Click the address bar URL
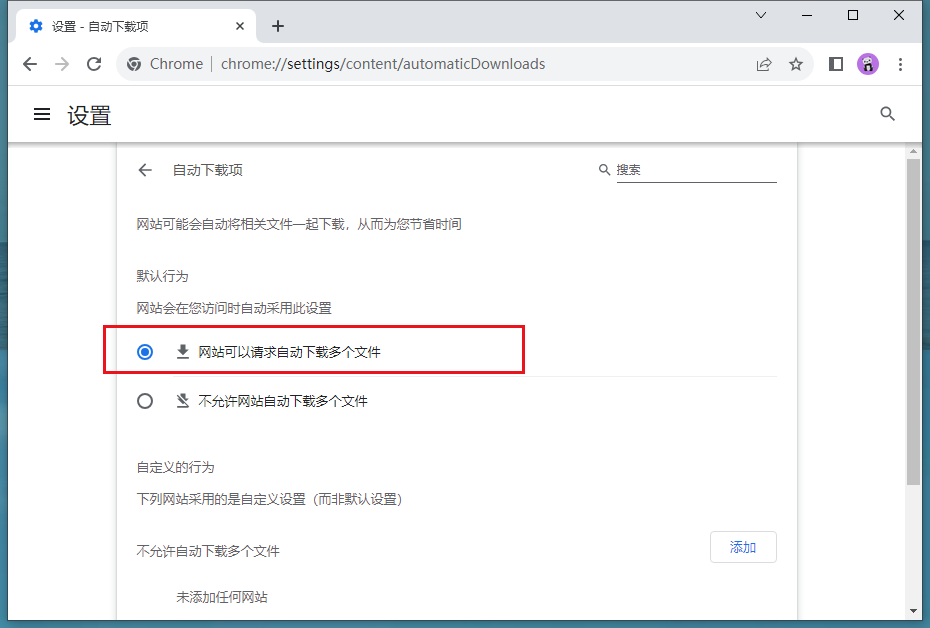The height and width of the screenshot is (628, 930). (x=383, y=64)
